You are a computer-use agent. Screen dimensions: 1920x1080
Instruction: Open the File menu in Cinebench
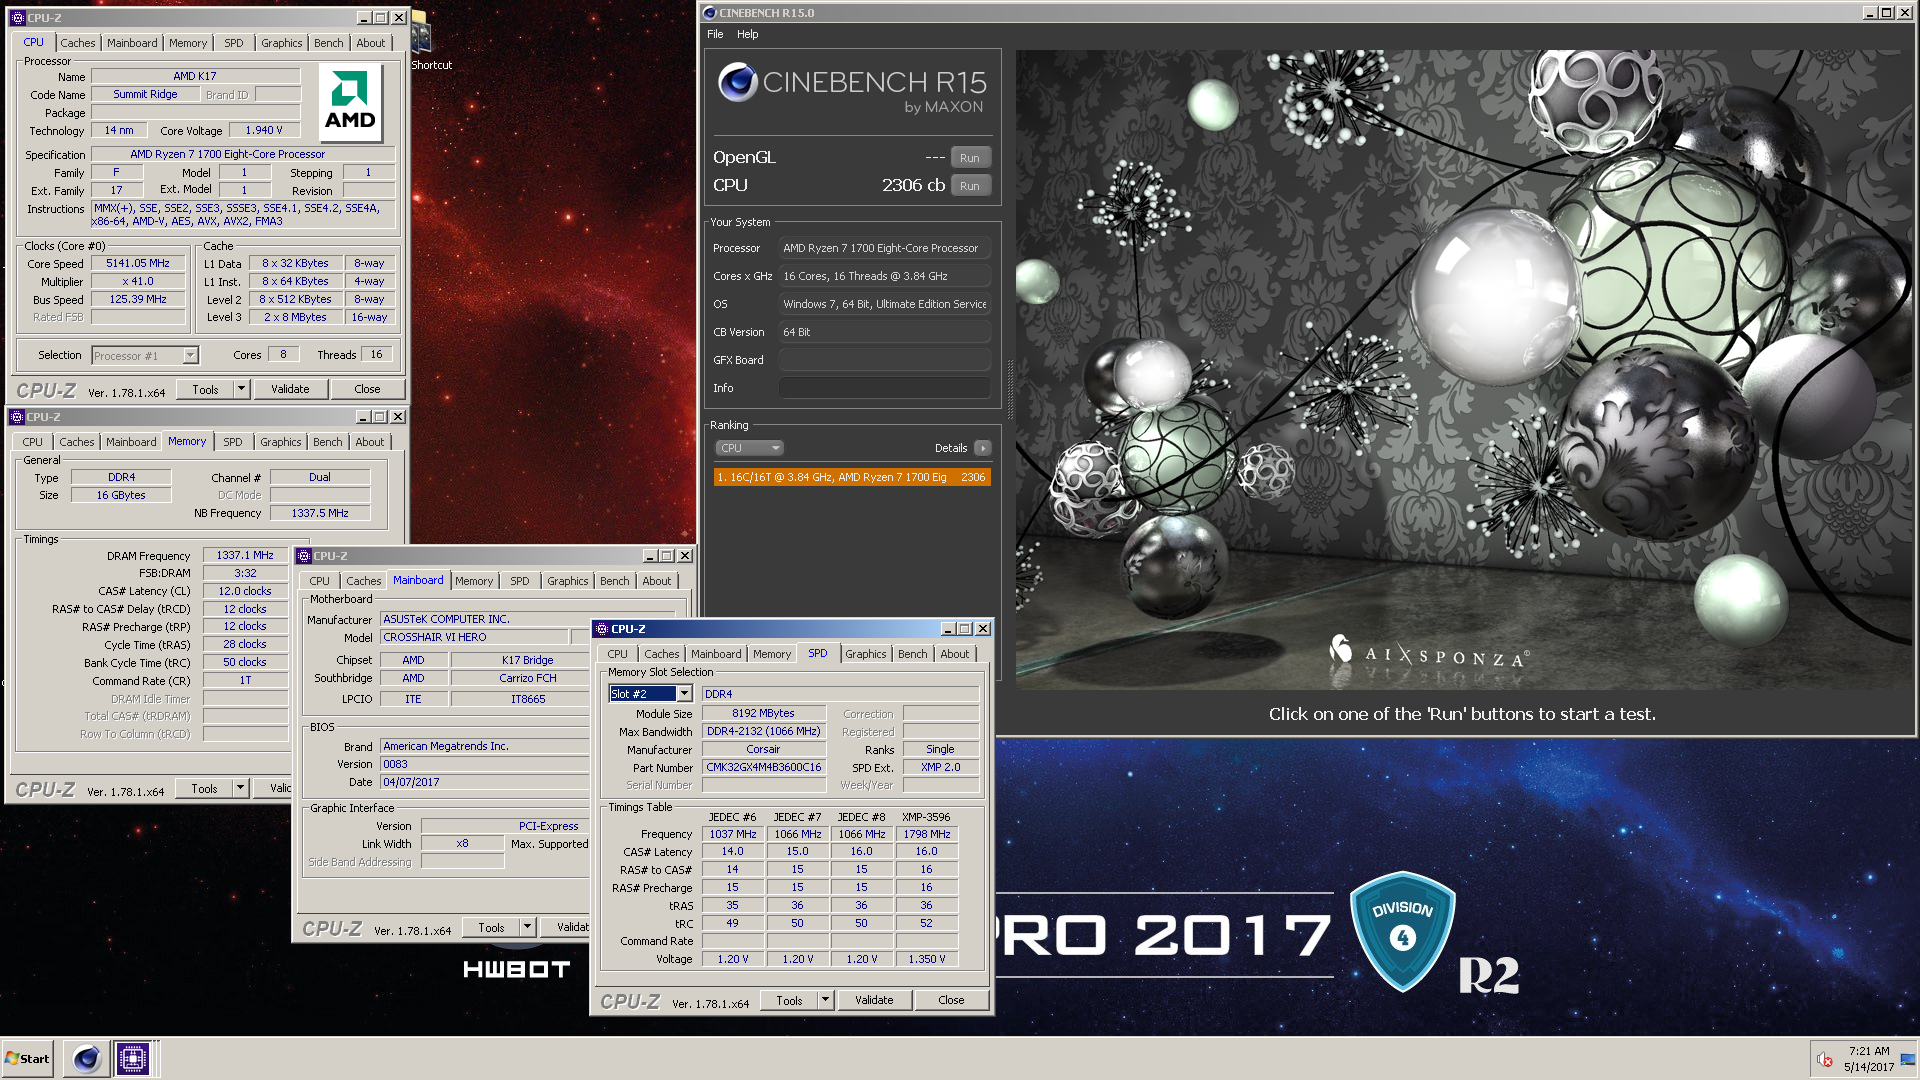[715, 34]
